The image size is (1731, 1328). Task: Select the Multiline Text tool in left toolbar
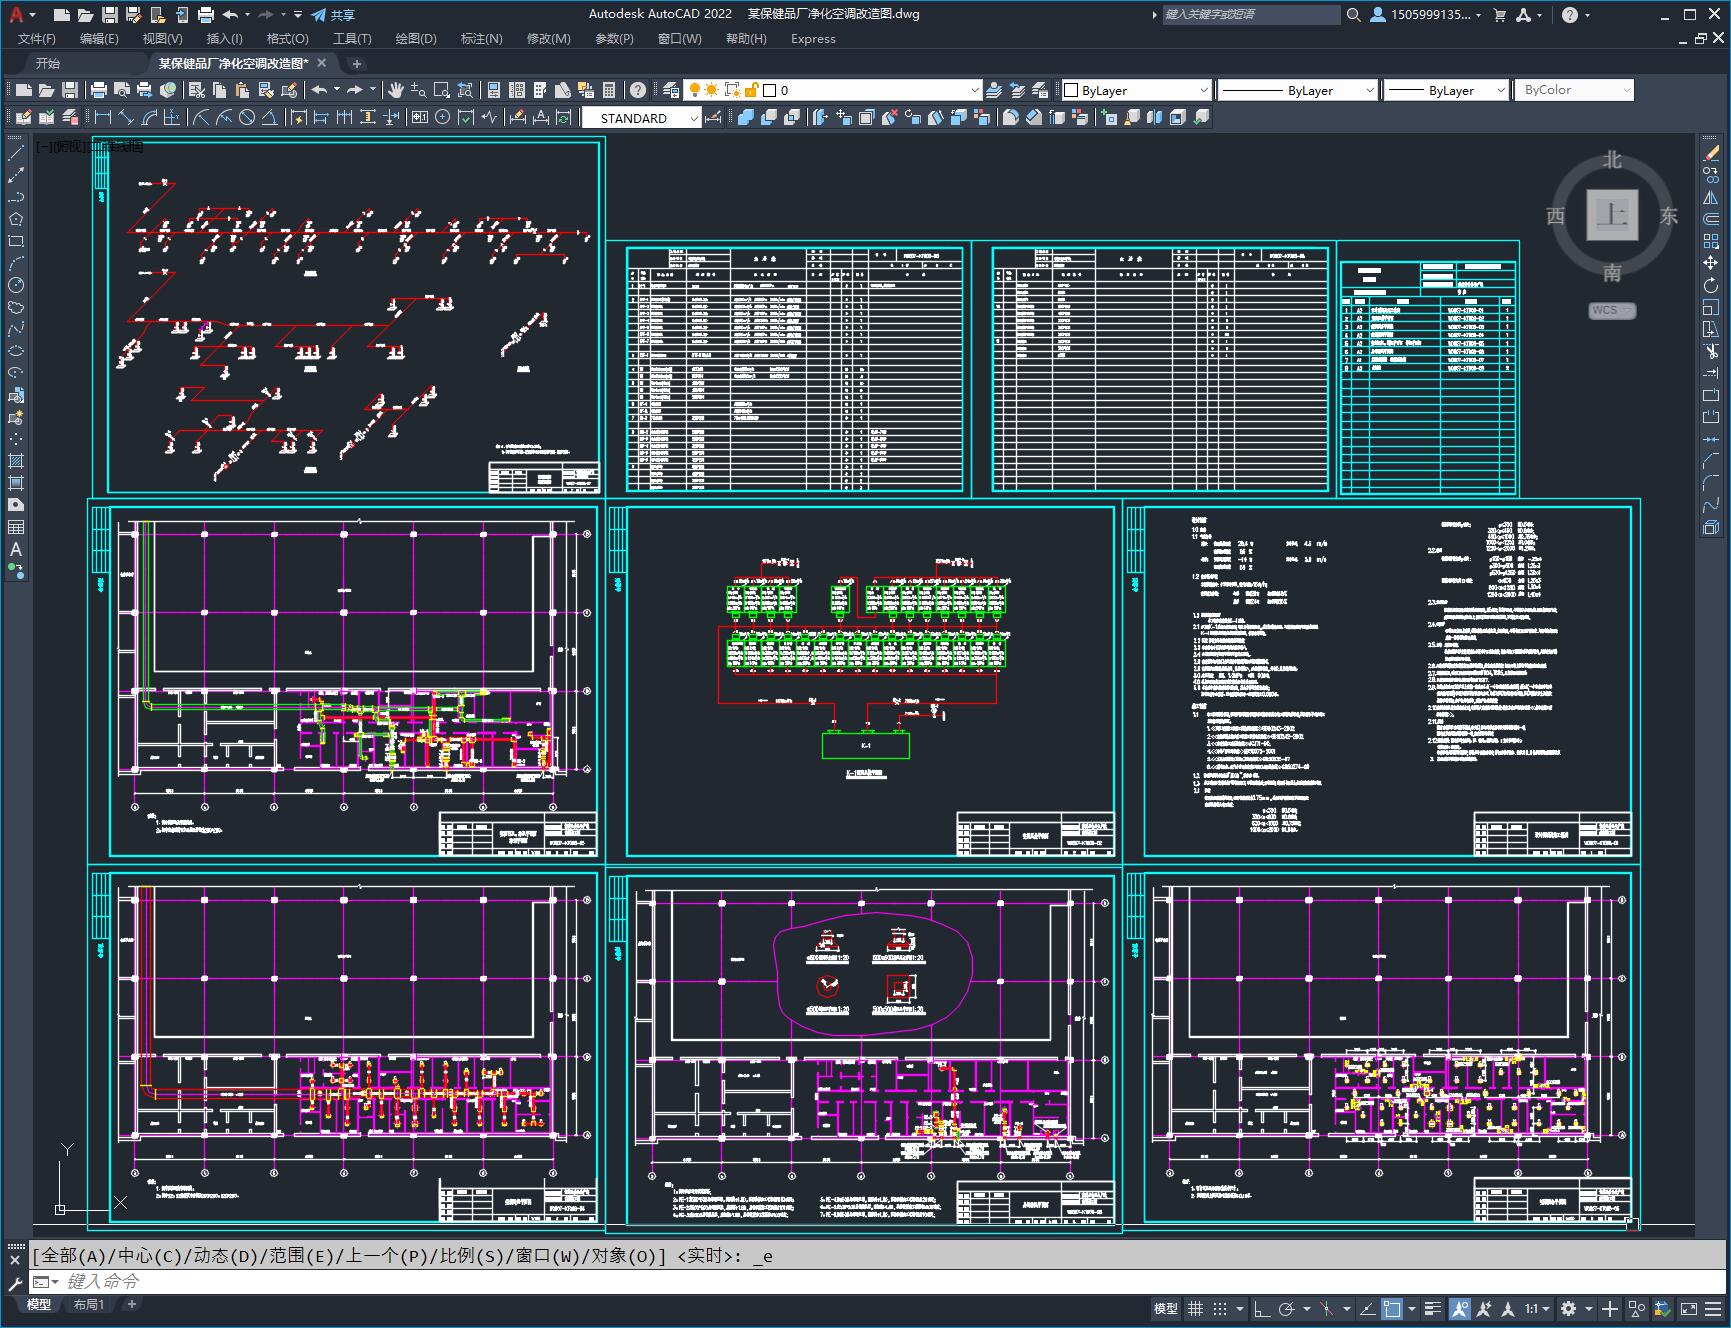pyautogui.click(x=16, y=549)
